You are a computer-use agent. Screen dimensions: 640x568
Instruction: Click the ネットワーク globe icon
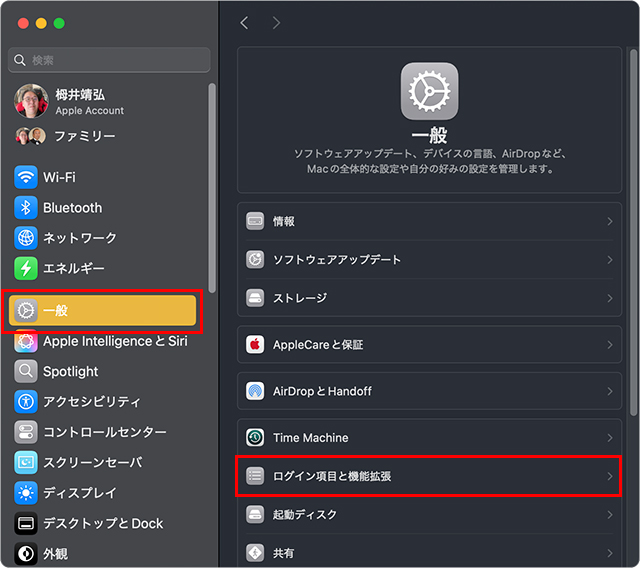pyautogui.click(x=26, y=238)
